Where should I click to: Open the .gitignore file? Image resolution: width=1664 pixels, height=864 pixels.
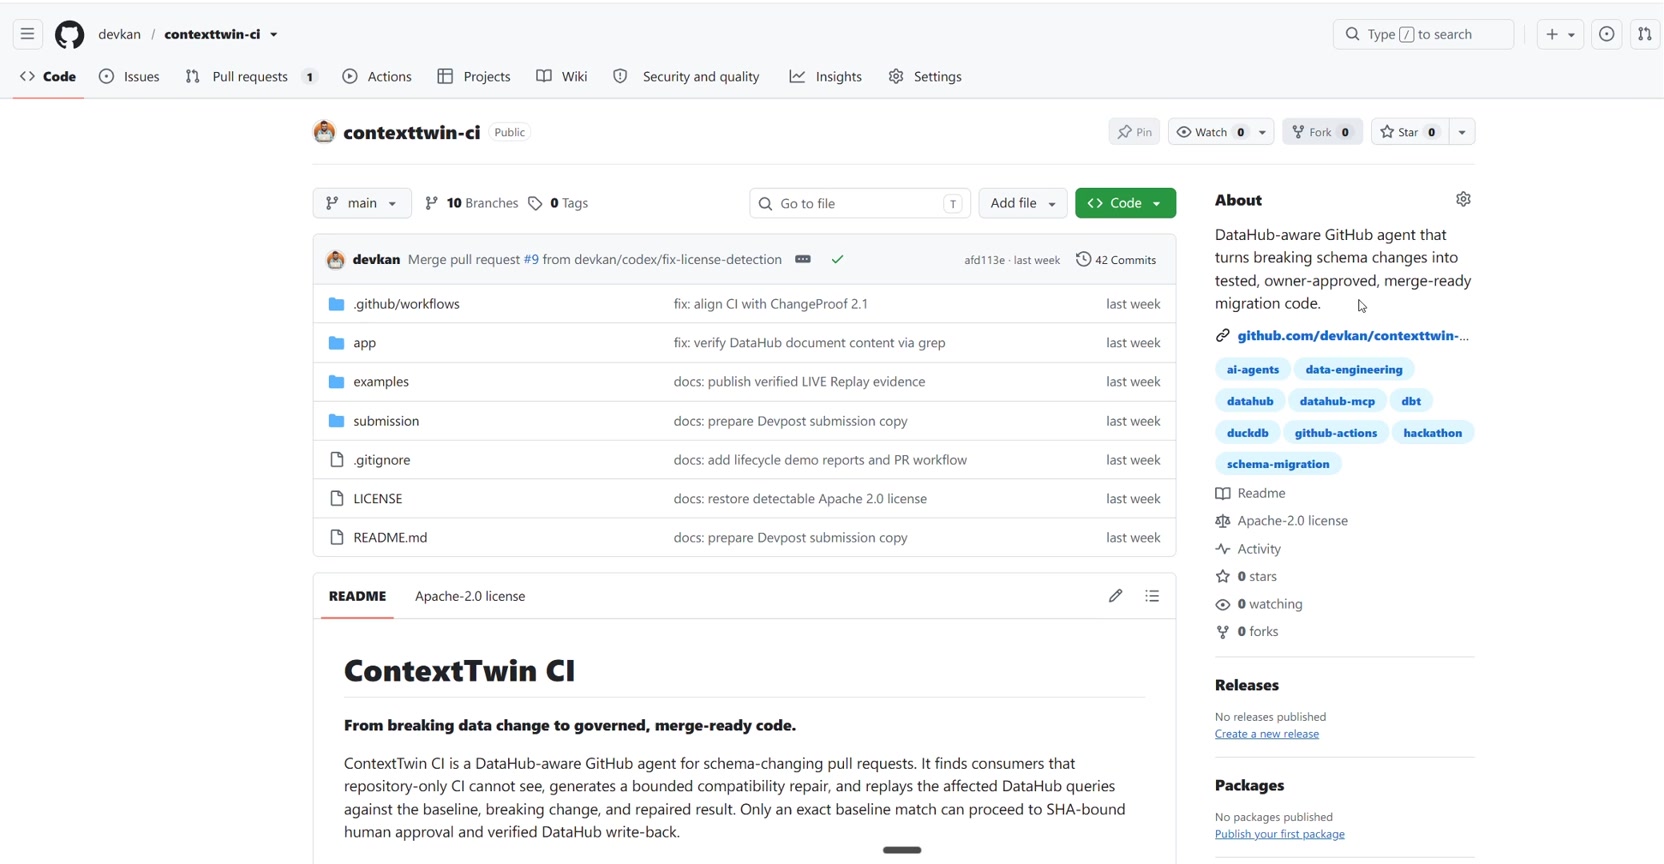[x=381, y=460]
